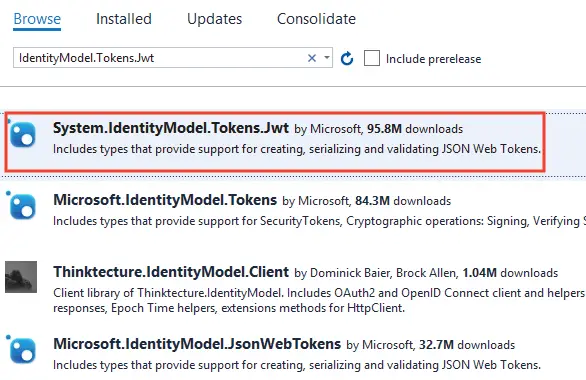Screen dimensions: 586x380
Task: Click the 'Include prerelease' label
Action: click(434, 59)
